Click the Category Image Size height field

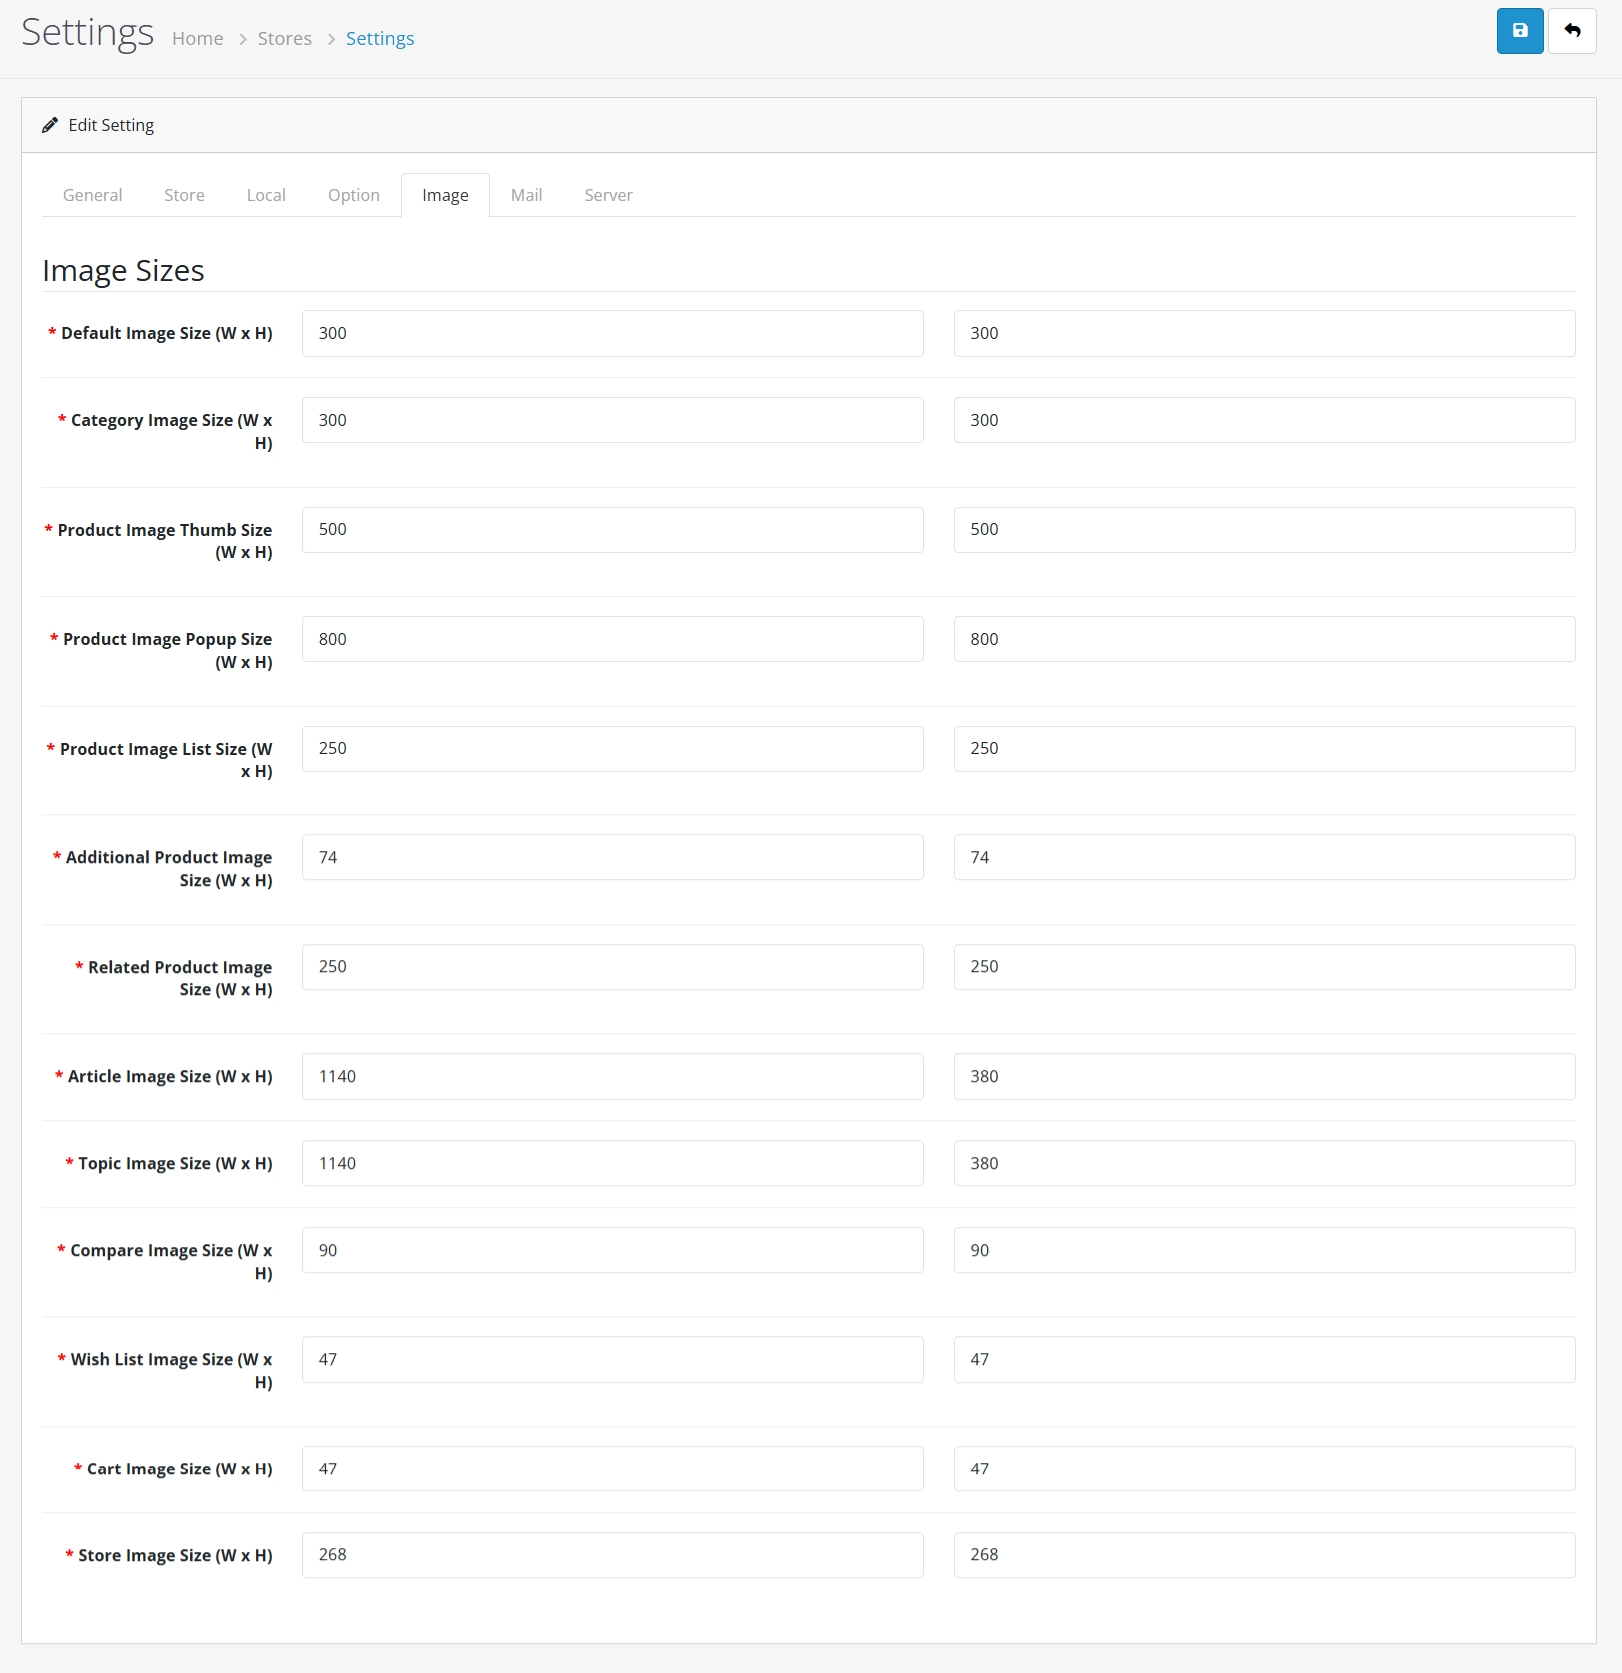1264,420
